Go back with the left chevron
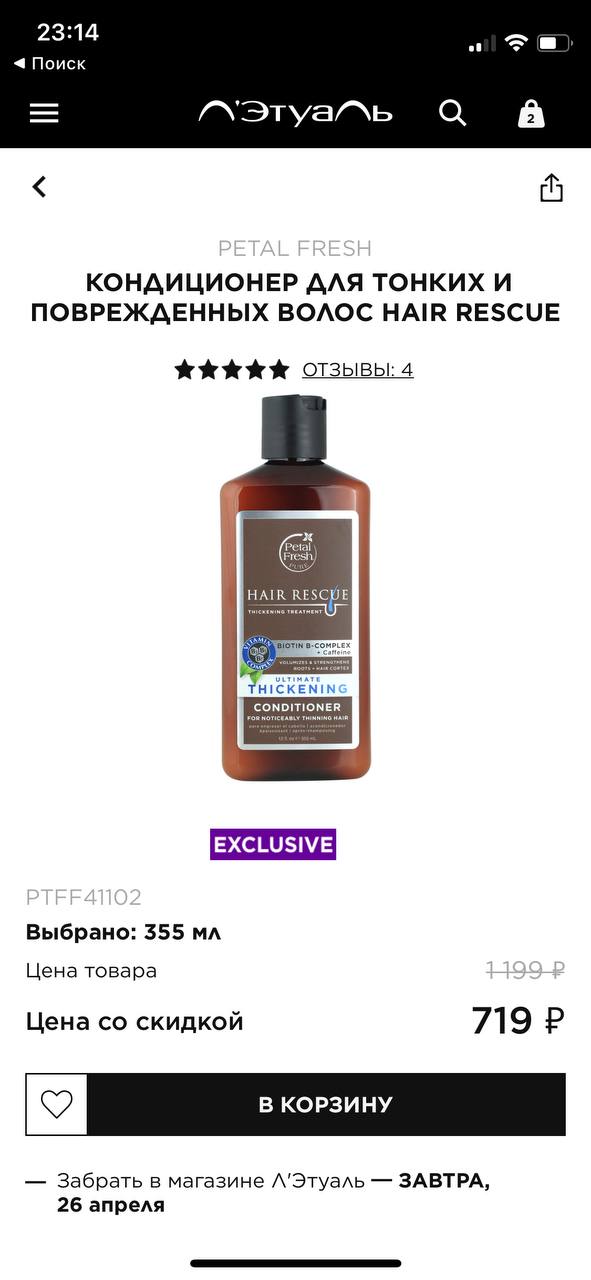591x1280 pixels. click(39, 186)
